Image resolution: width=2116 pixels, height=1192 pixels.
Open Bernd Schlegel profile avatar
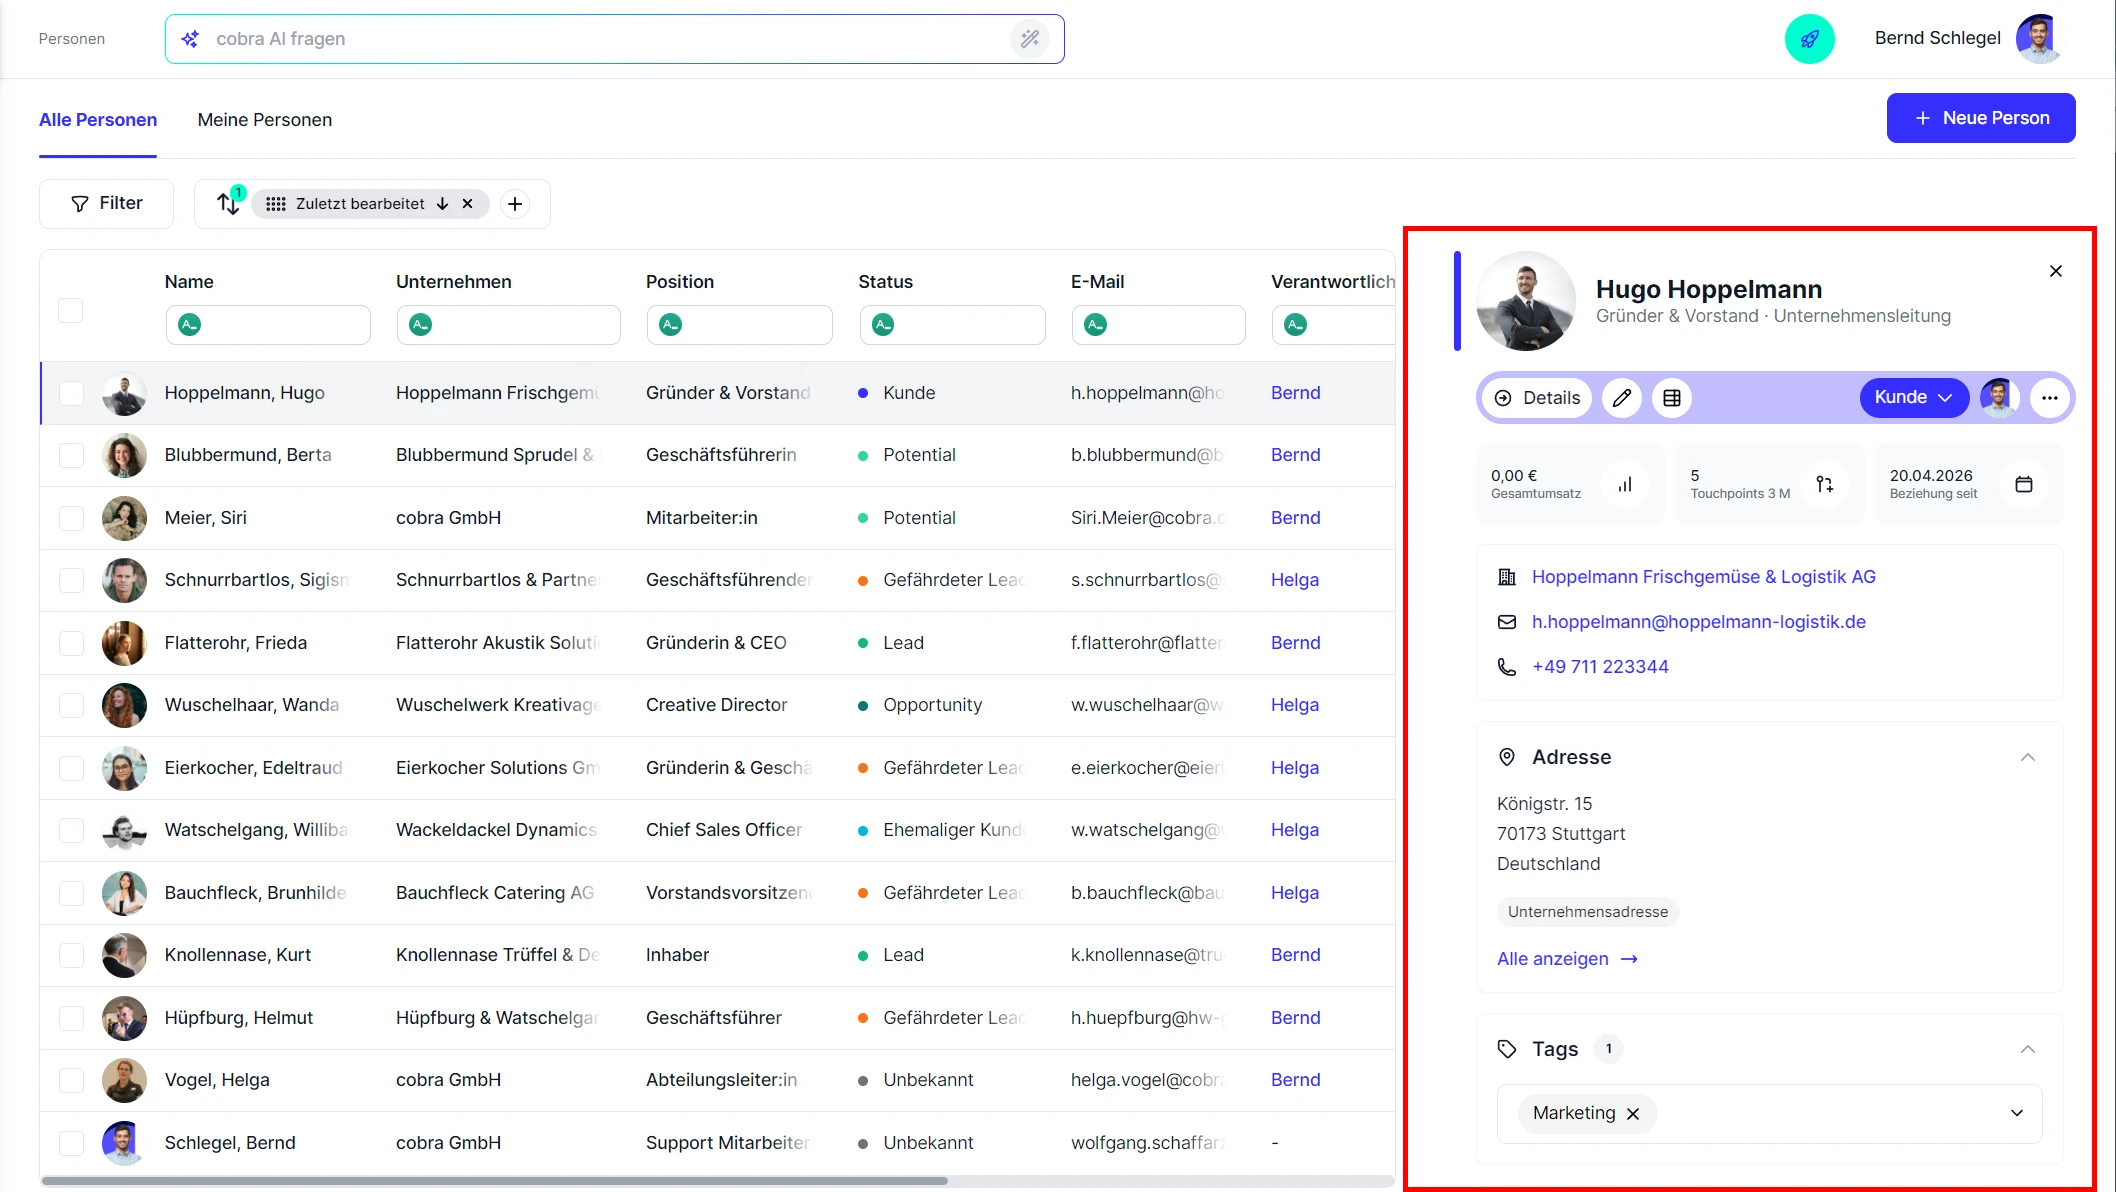tap(2039, 39)
